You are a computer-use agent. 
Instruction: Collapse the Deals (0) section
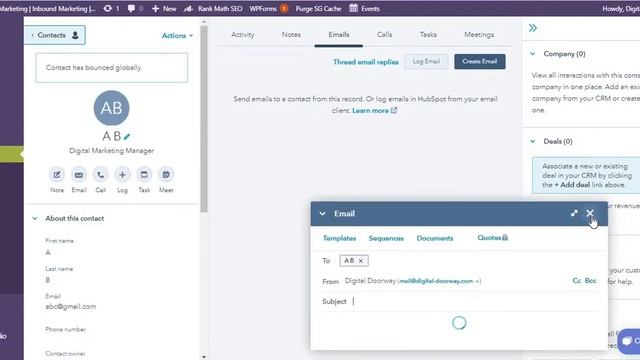[x=533, y=141]
